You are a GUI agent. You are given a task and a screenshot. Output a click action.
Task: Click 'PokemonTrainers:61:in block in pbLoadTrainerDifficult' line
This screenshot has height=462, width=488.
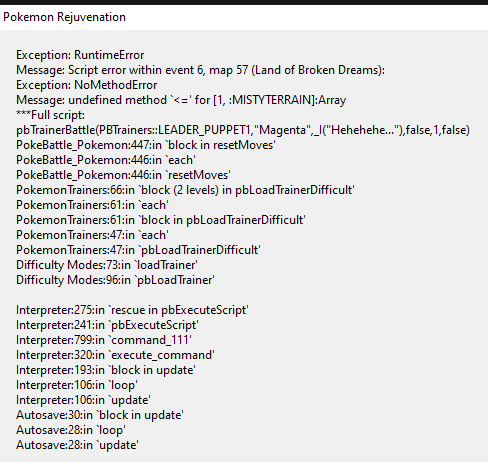(x=161, y=220)
